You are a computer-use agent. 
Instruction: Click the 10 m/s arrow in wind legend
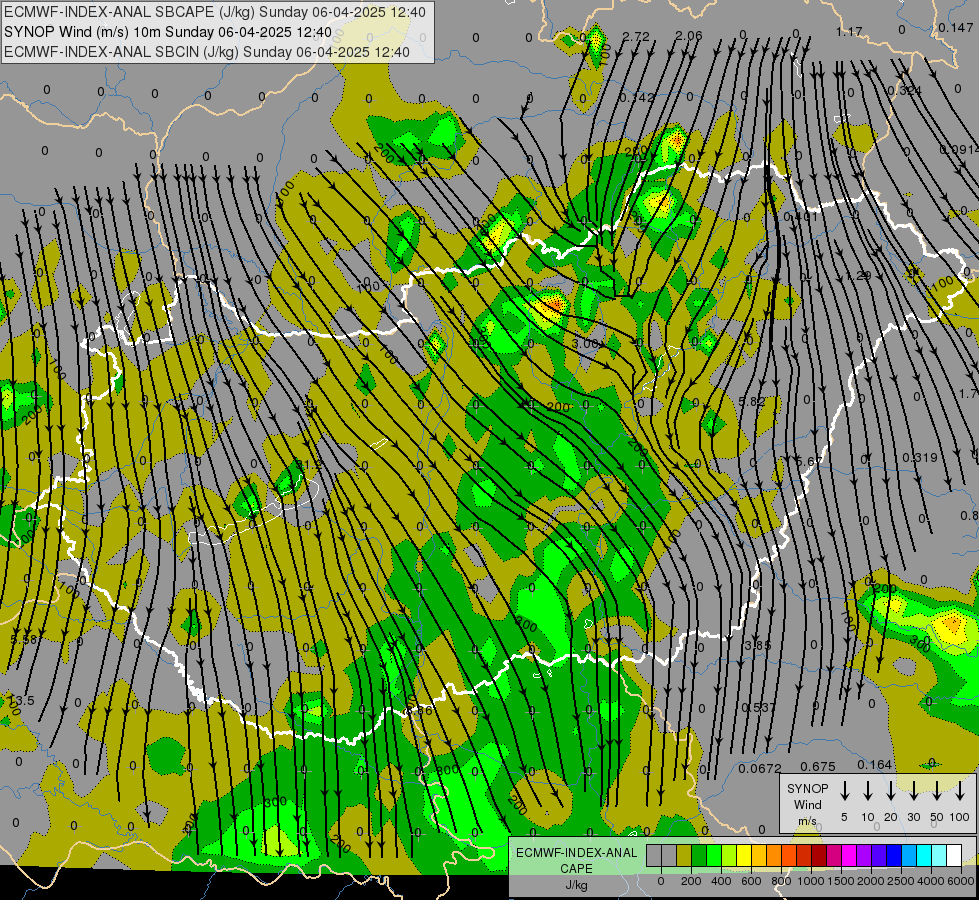(867, 790)
